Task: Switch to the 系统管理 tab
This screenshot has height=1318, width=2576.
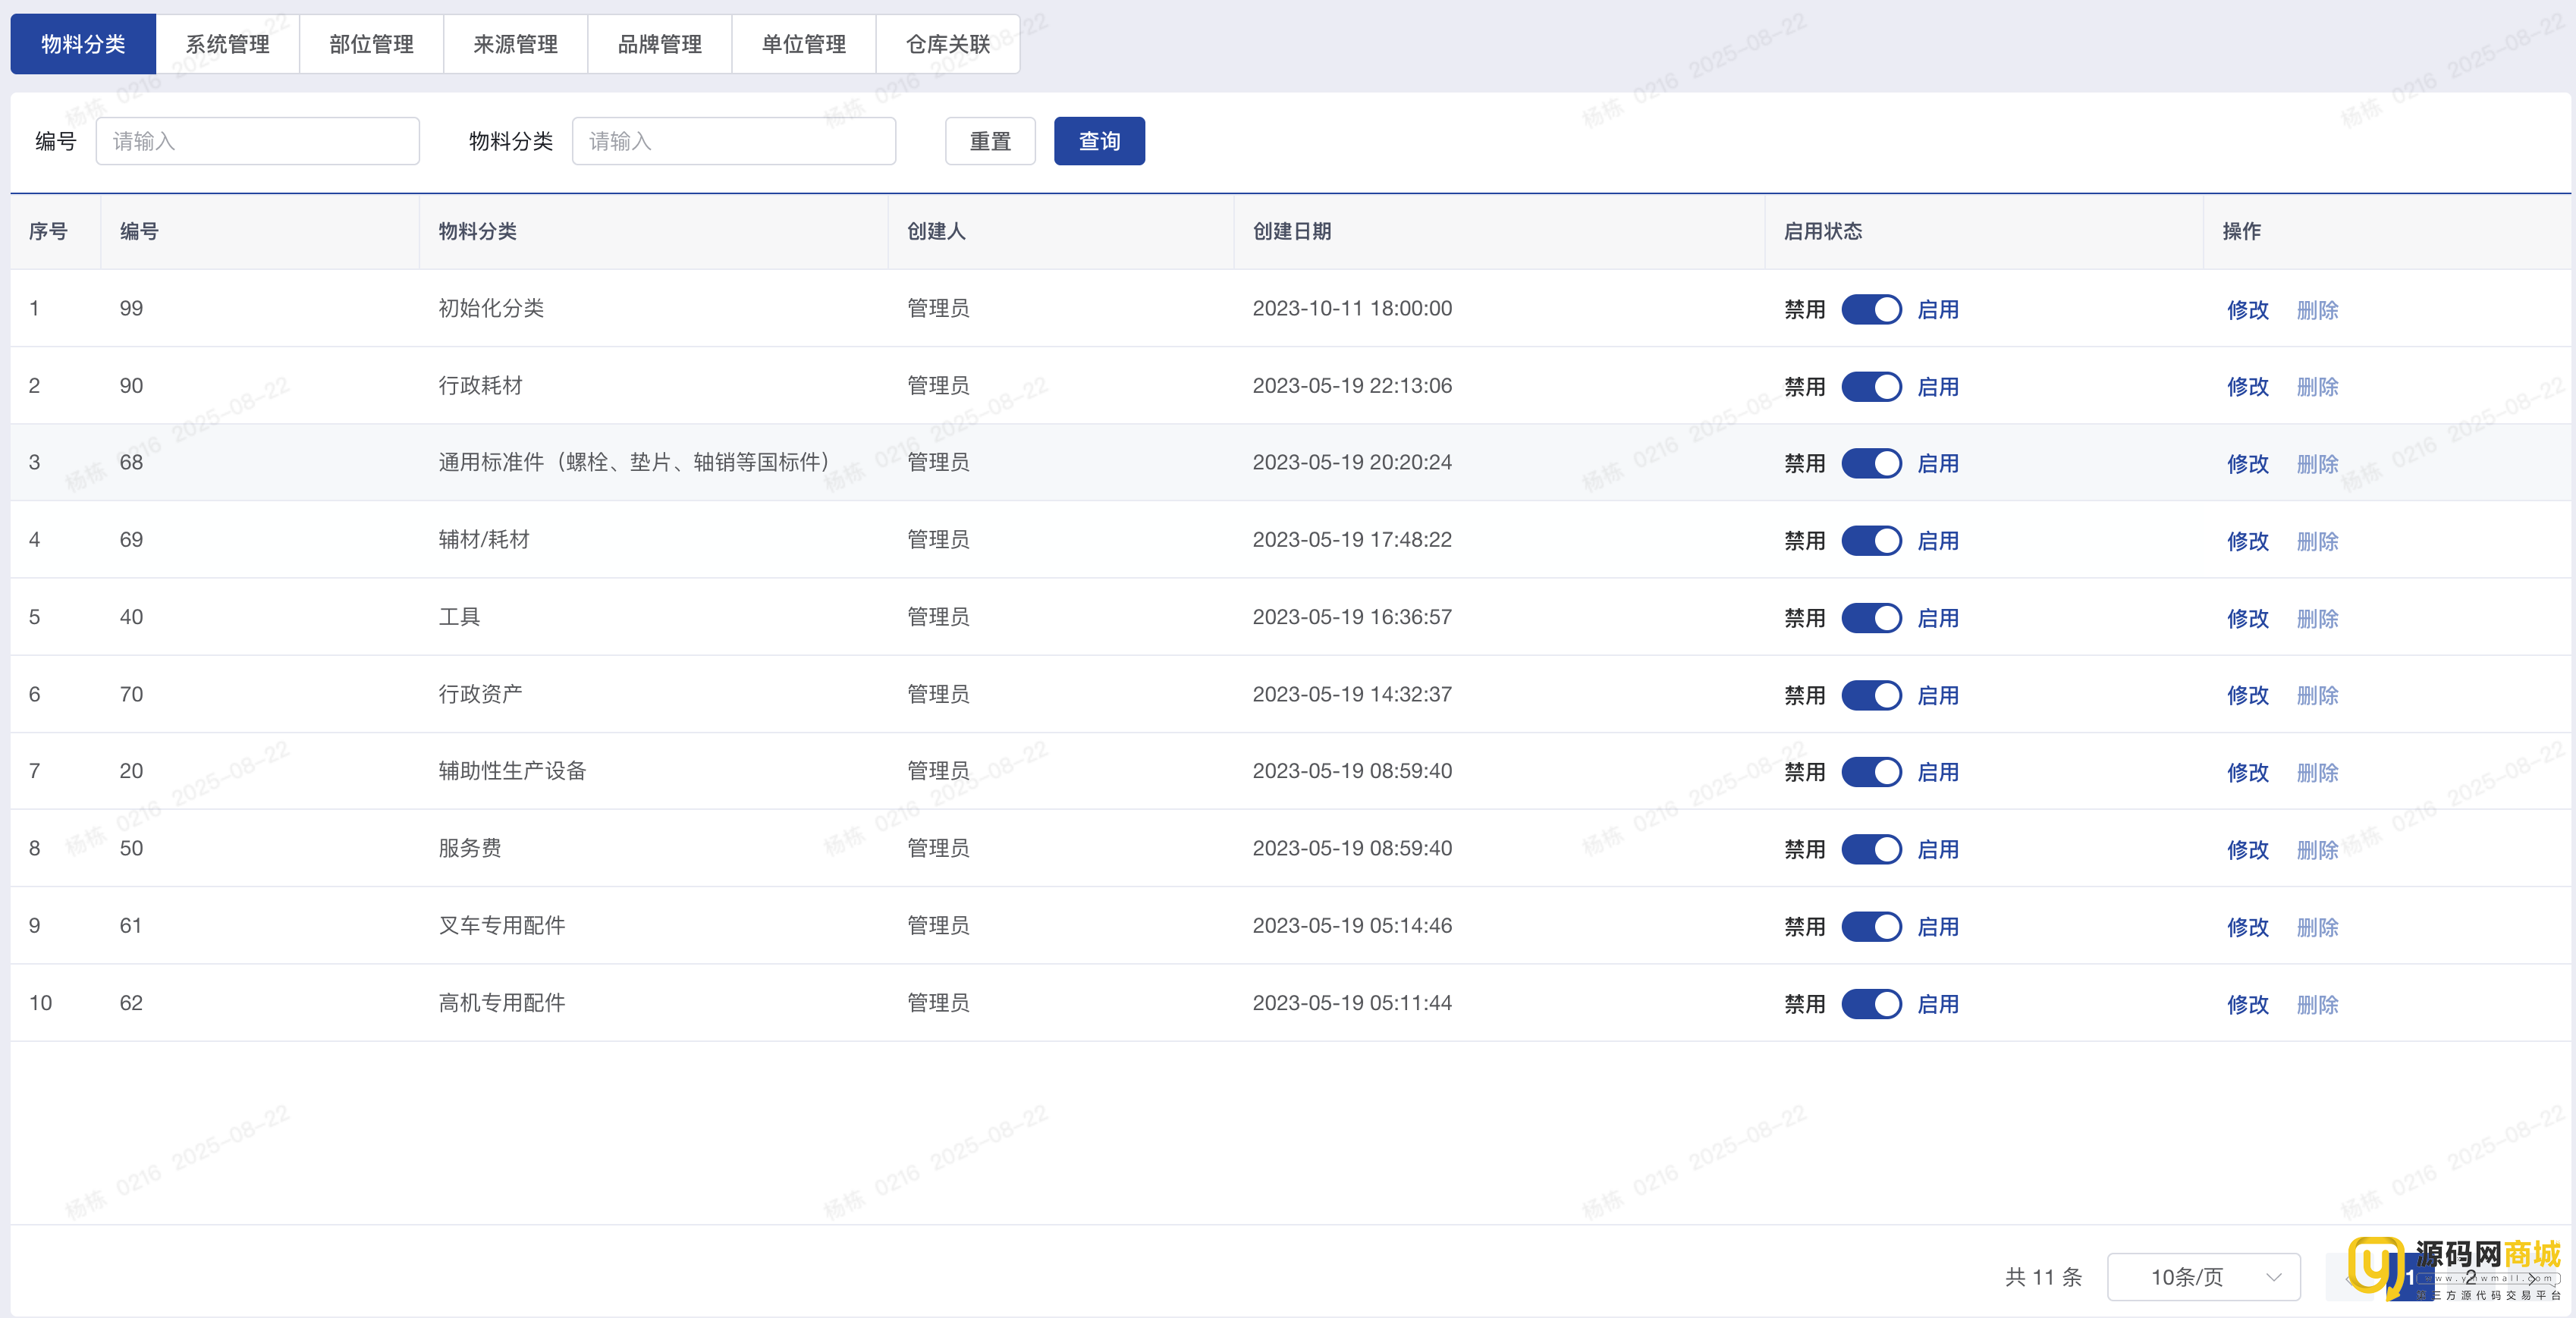Action: tap(227, 44)
